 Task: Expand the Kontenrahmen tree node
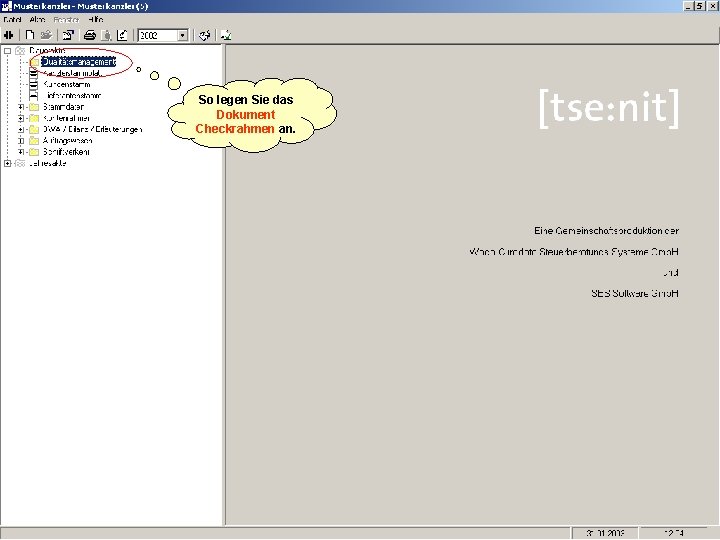coord(21,118)
